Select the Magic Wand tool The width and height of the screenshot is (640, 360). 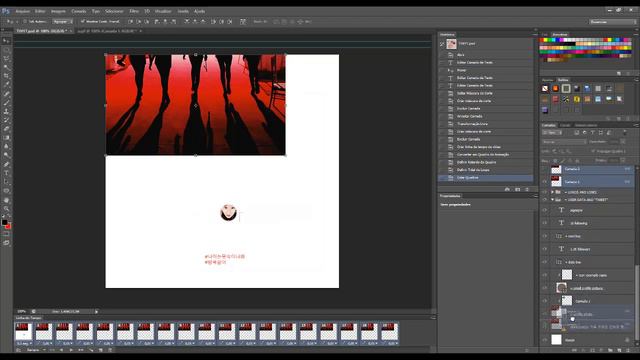6,67
